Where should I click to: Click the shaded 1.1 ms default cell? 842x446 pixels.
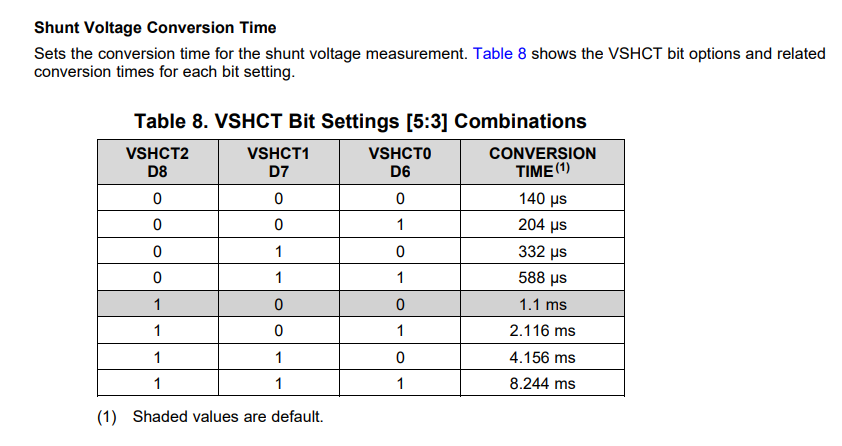pyautogui.click(x=542, y=304)
